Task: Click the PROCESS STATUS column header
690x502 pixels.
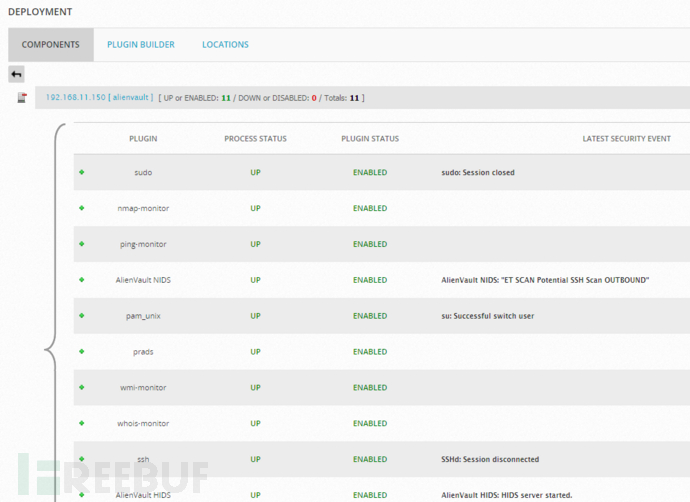Action: pyautogui.click(x=255, y=139)
